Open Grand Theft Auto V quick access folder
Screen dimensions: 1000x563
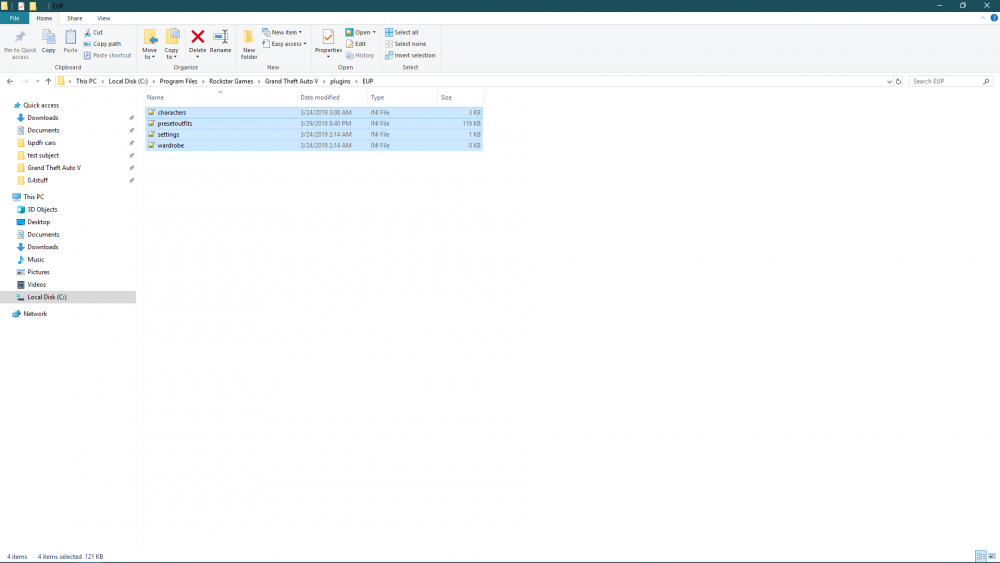54,168
